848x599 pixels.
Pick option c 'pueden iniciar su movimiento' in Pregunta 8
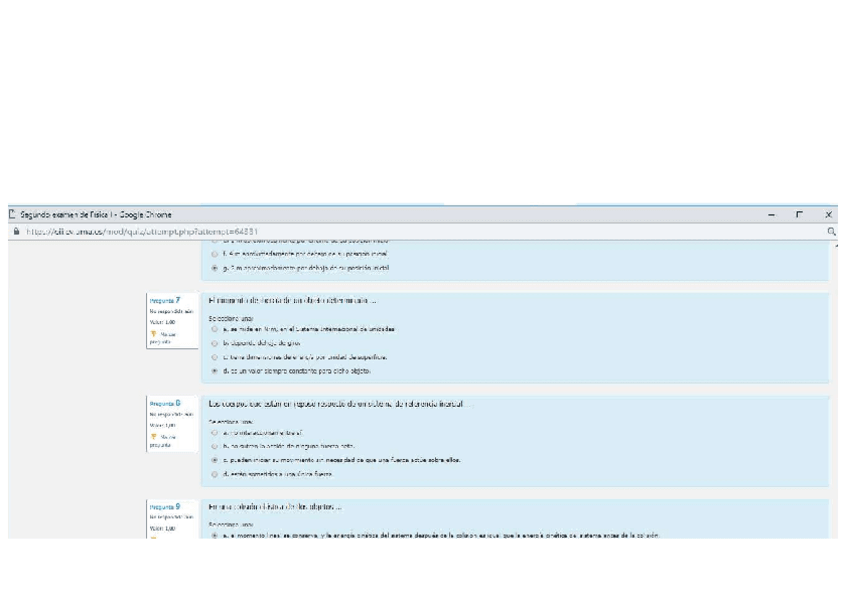point(214,460)
